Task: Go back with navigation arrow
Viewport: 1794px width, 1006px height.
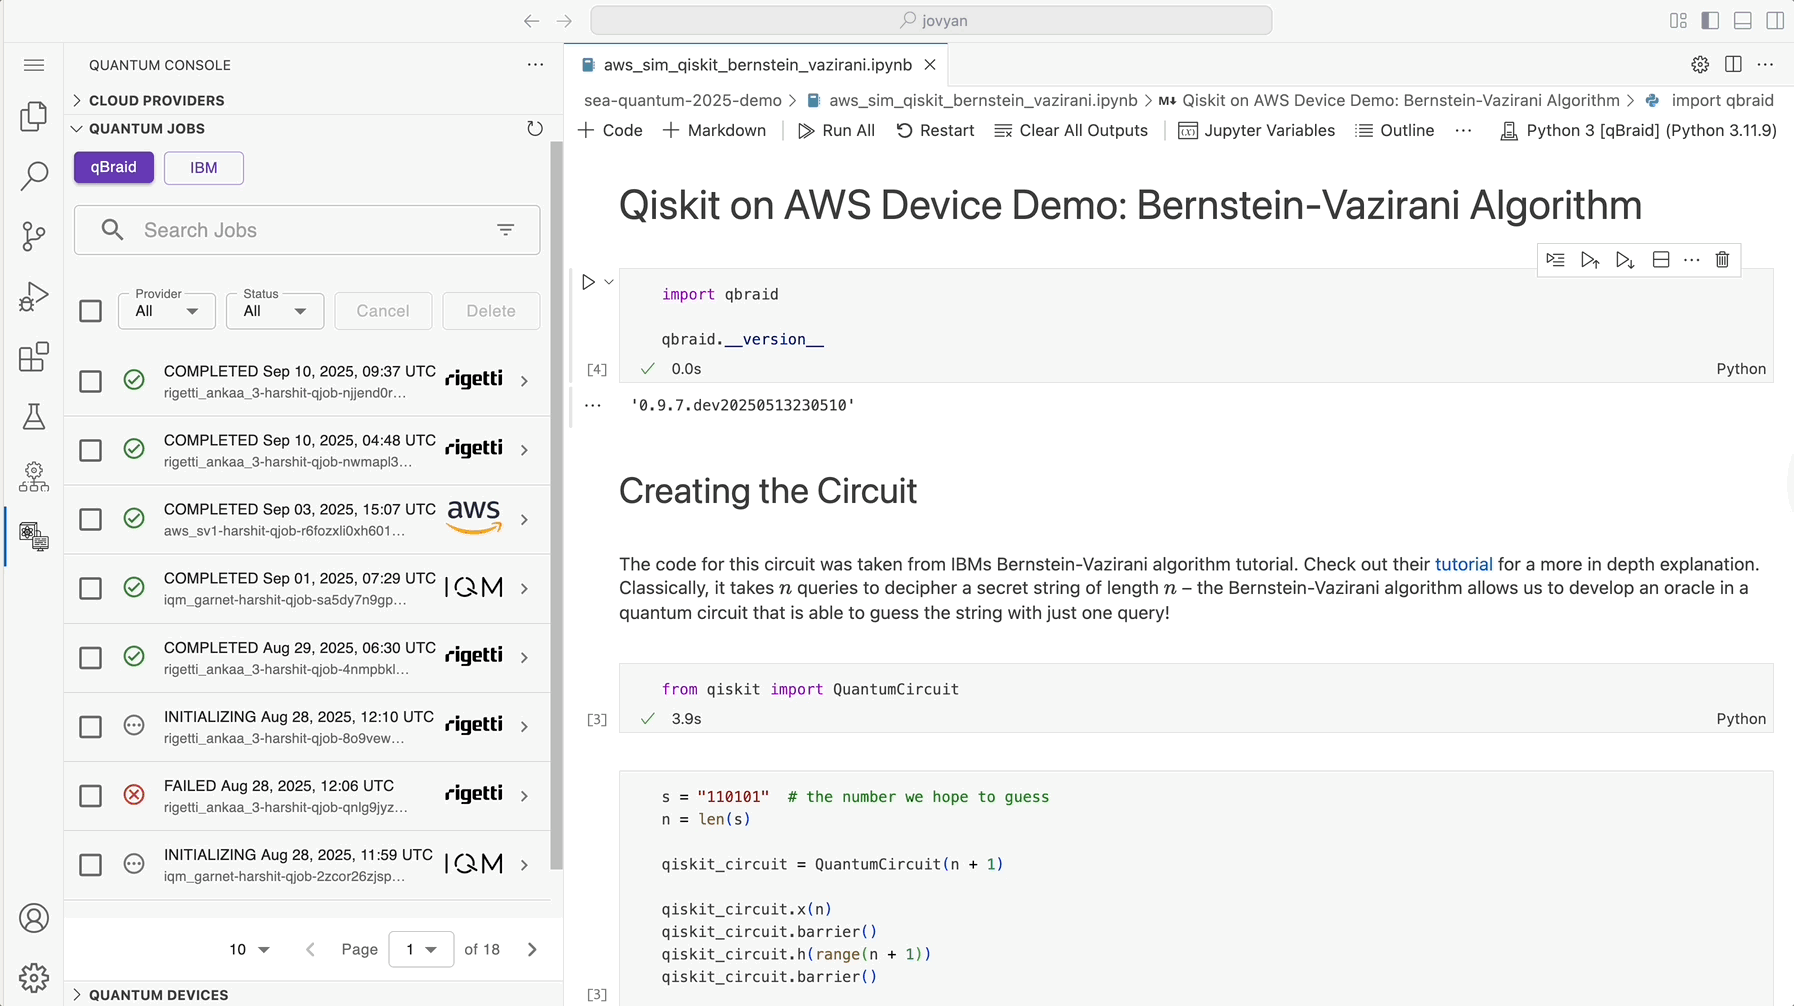Action: (x=532, y=20)
